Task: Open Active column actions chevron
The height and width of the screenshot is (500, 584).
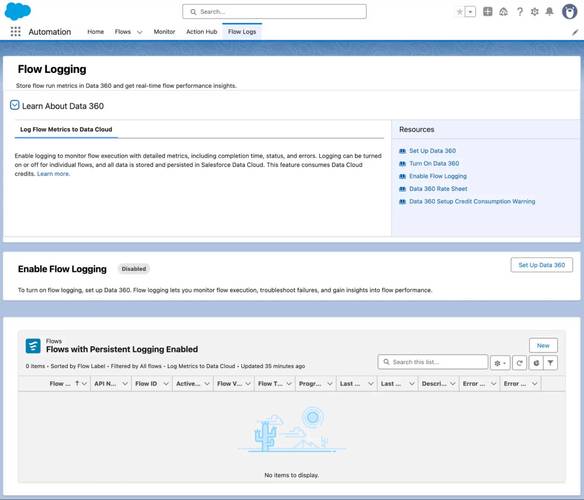Action: (207, 383)
